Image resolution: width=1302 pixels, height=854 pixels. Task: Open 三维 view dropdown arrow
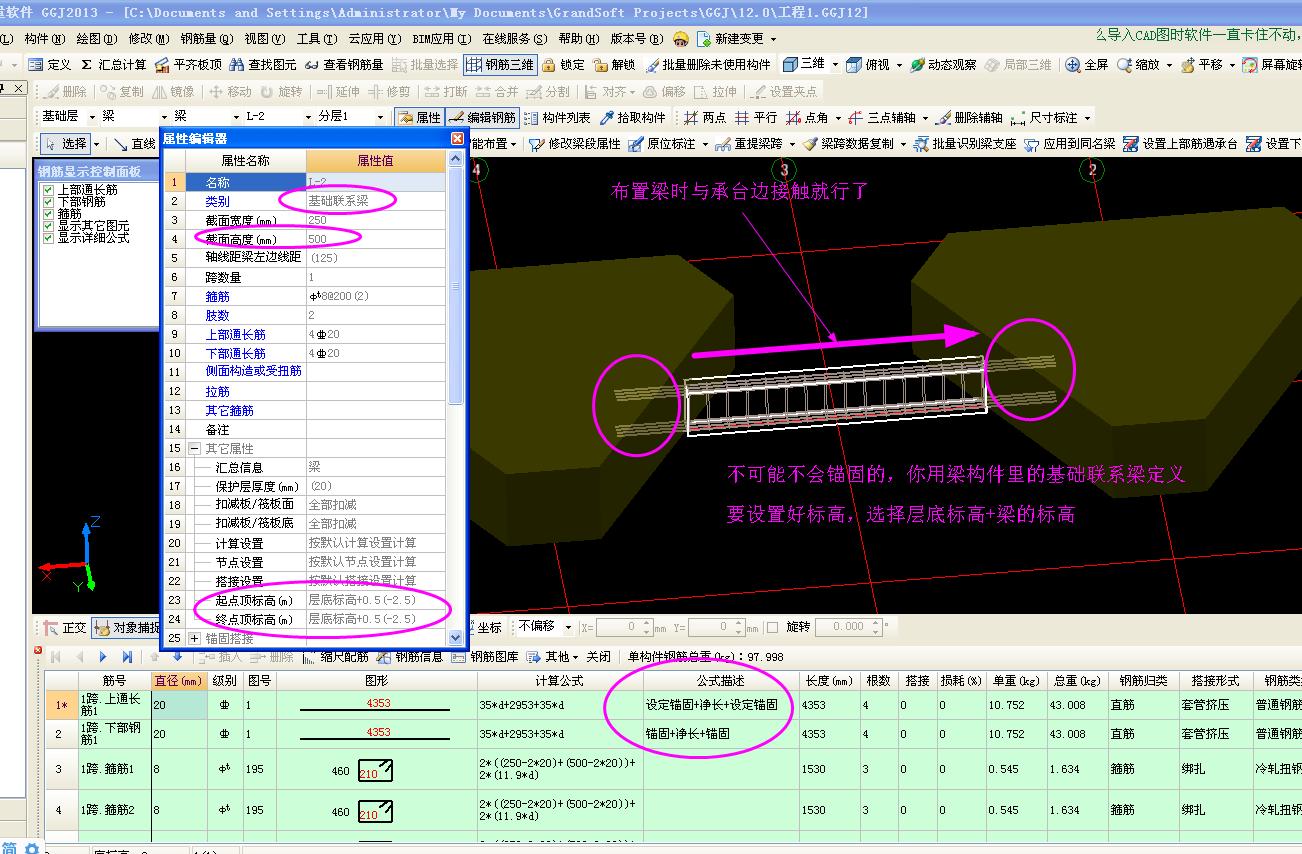pyautogui.click(x=835, y=64)
